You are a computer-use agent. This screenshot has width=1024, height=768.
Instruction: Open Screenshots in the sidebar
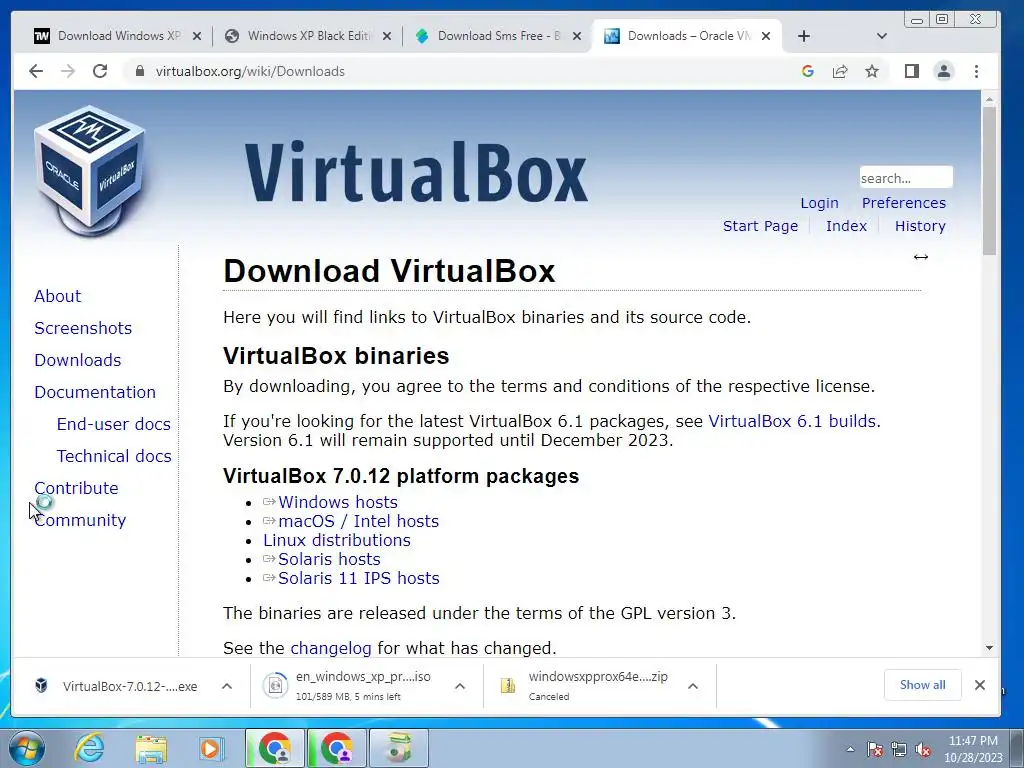(x=83, y=328)
